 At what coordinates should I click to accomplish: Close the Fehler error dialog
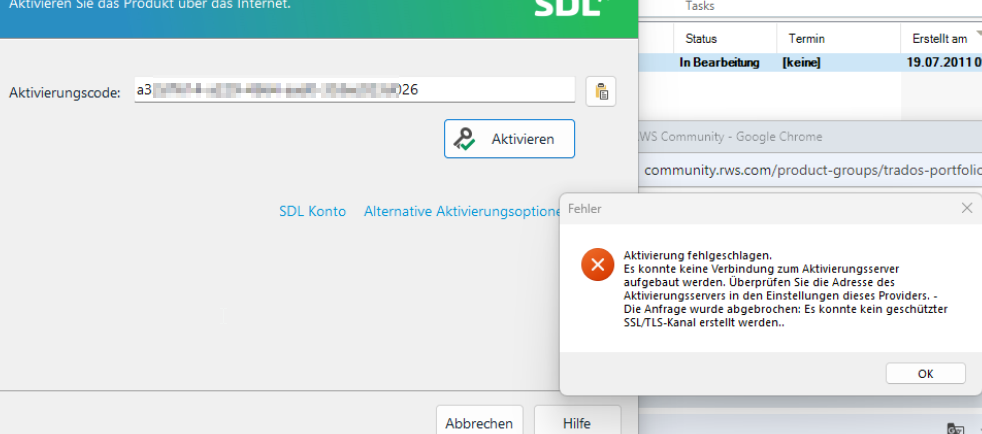point(967,208)
